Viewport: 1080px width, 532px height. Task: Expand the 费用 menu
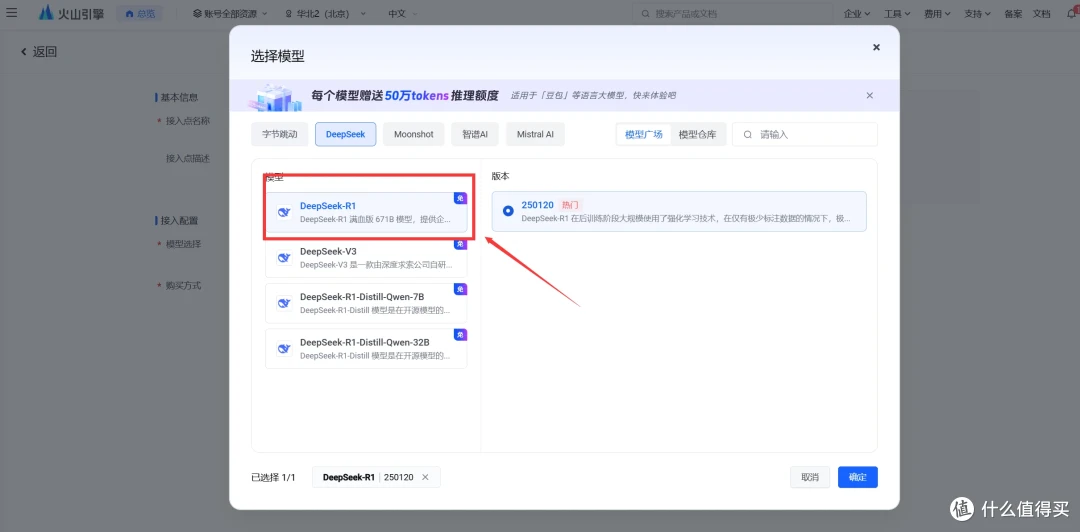937,13
